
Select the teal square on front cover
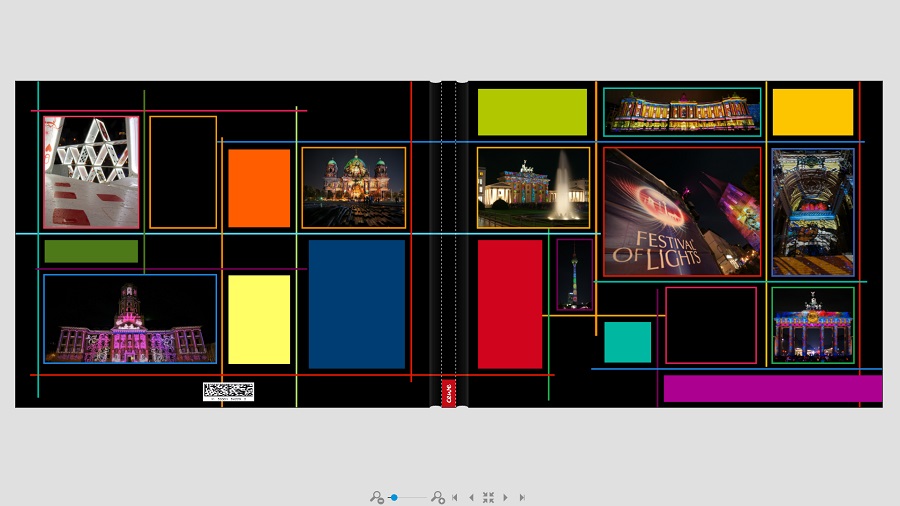coord(627,342)
